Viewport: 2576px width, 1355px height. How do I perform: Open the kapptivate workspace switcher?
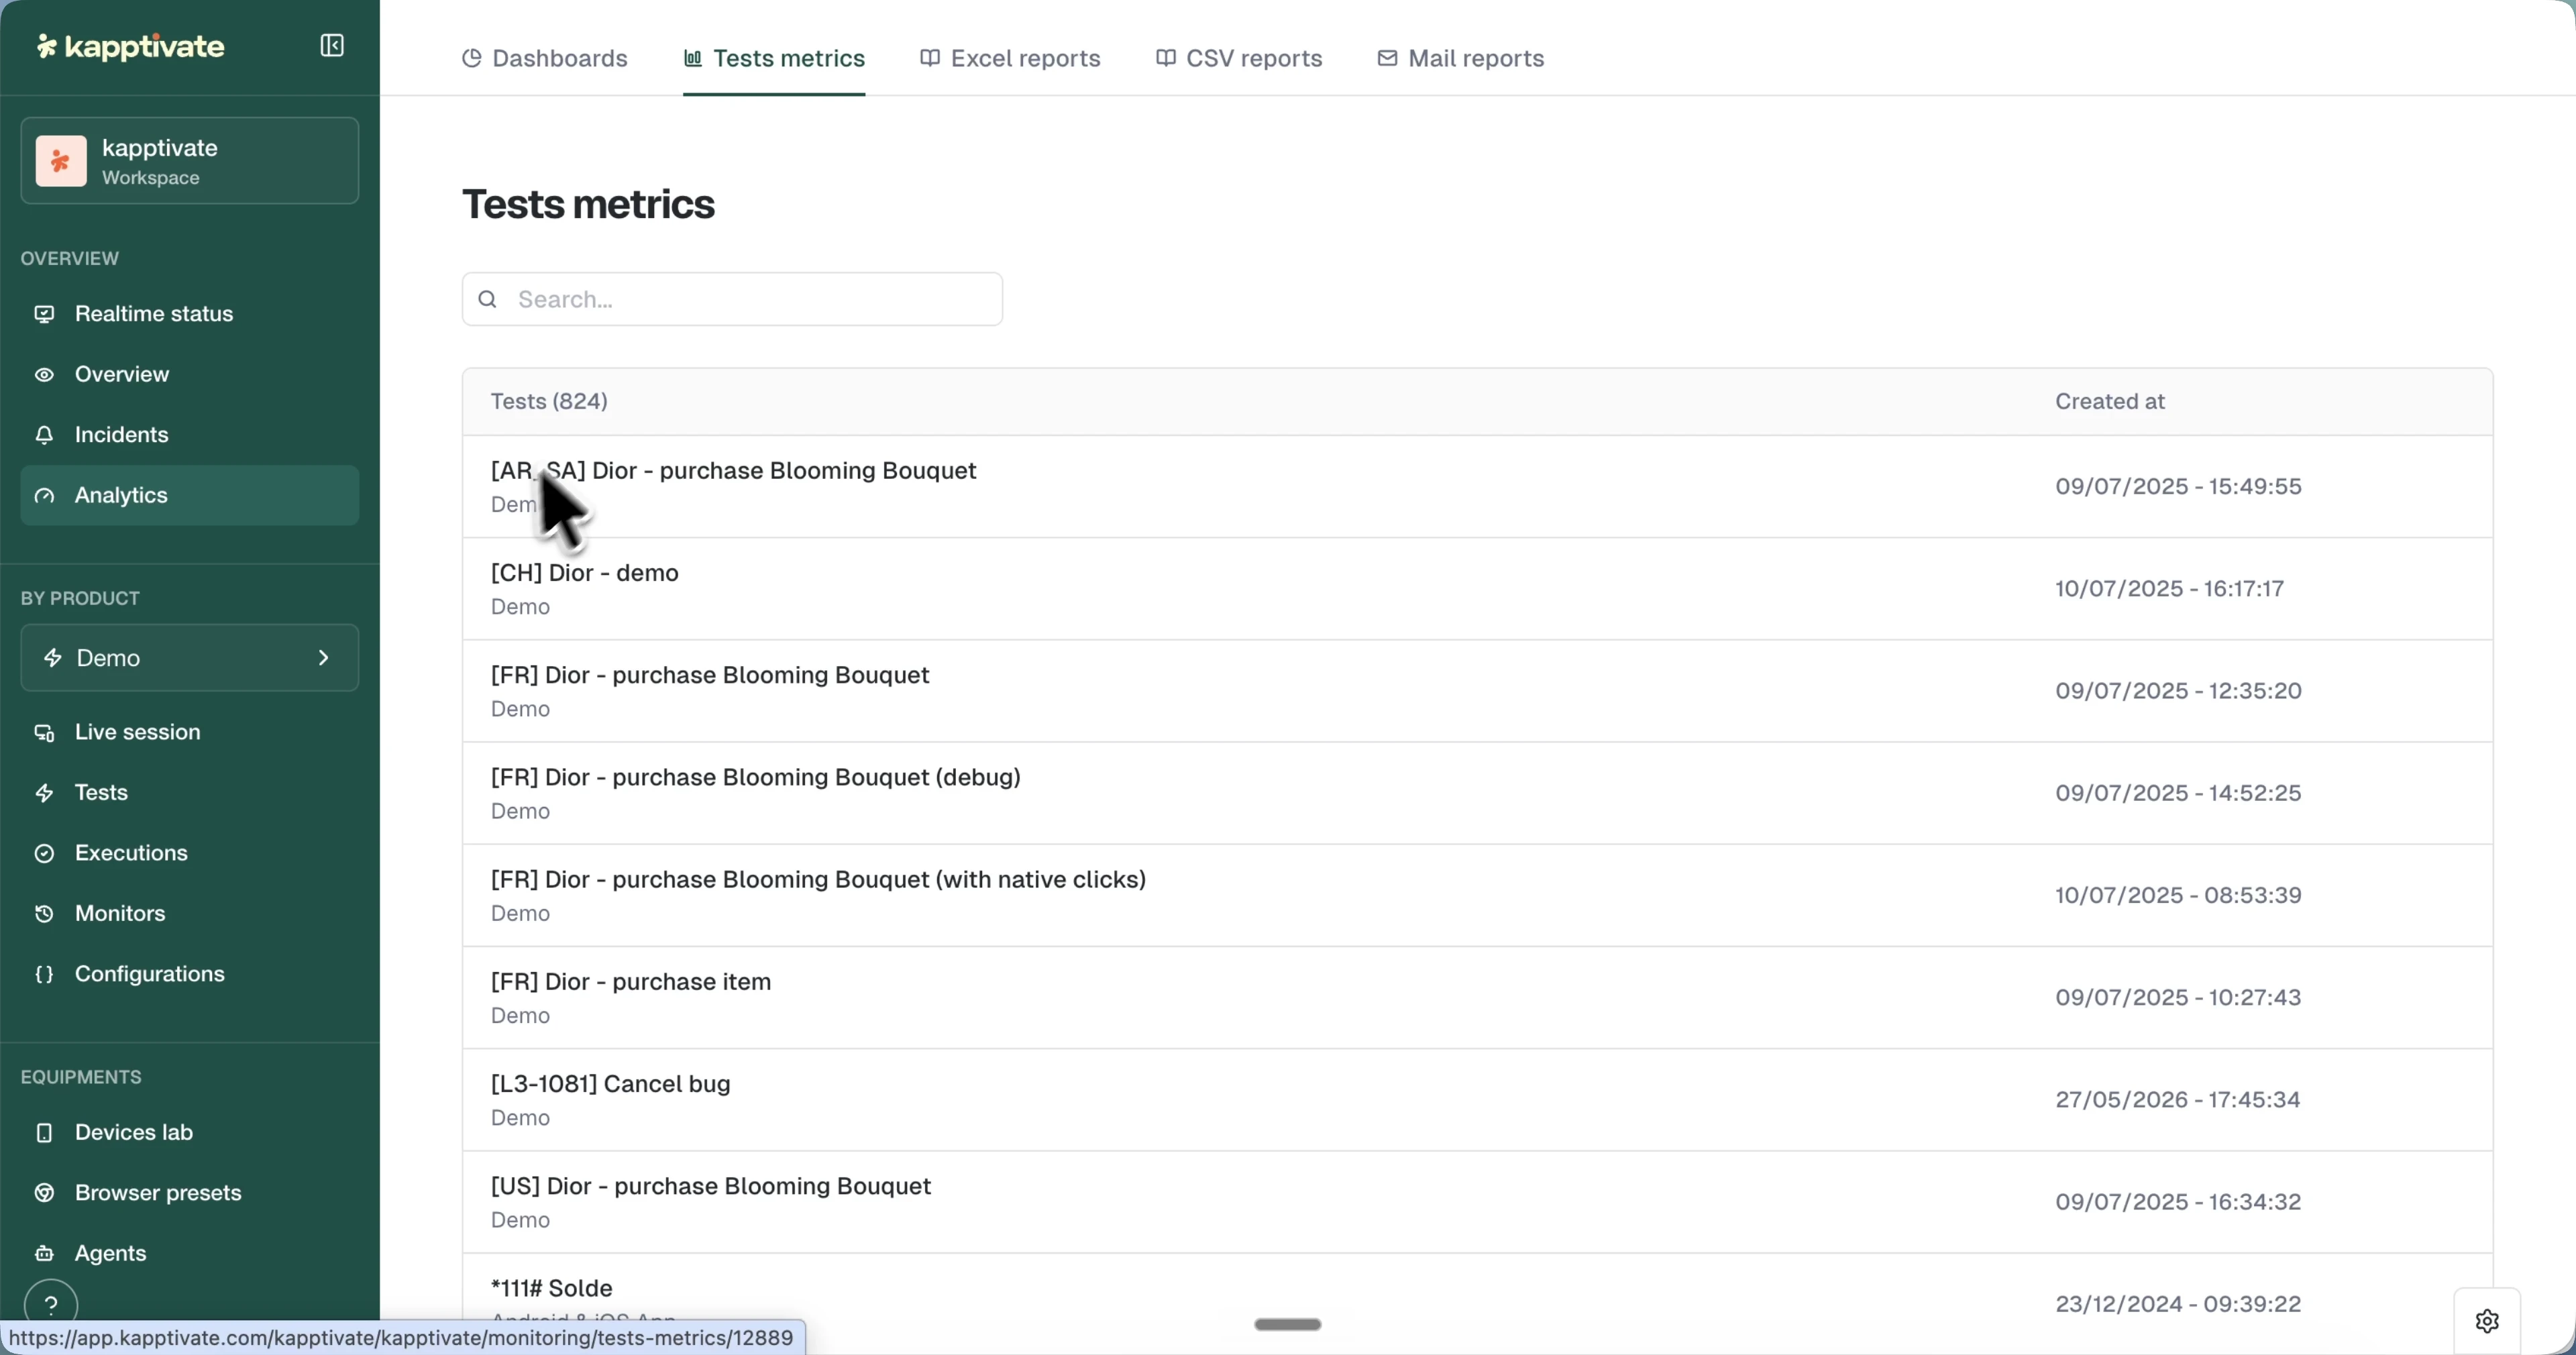tap(190, 161)
